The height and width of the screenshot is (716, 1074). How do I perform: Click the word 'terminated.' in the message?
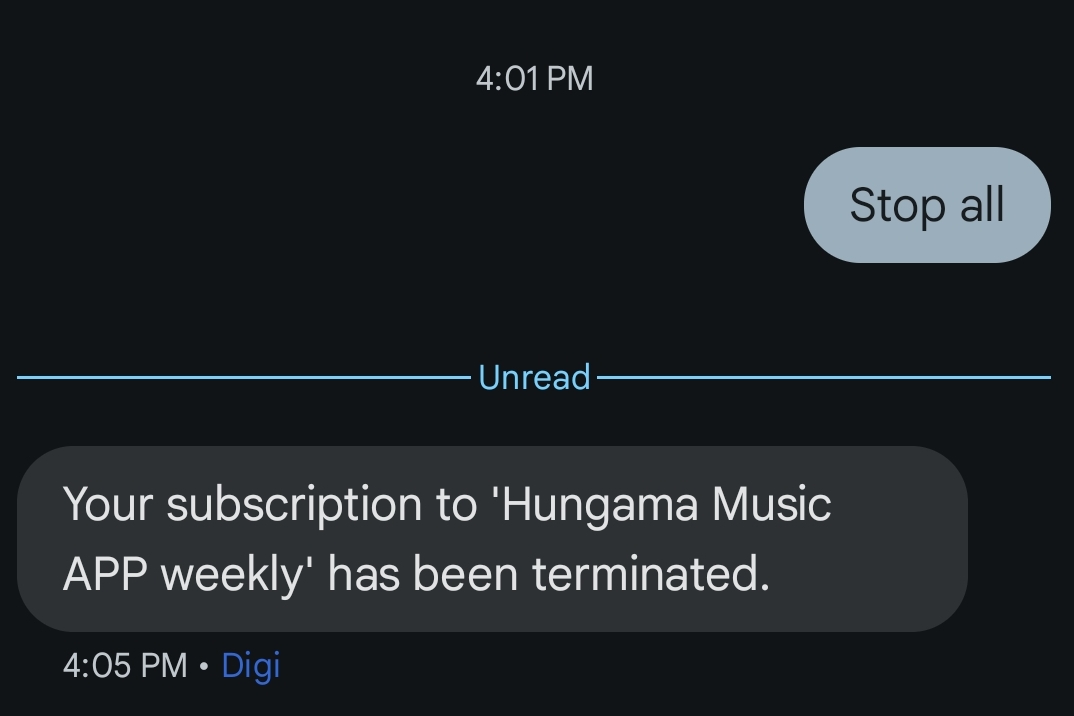(x=651, y=573)
